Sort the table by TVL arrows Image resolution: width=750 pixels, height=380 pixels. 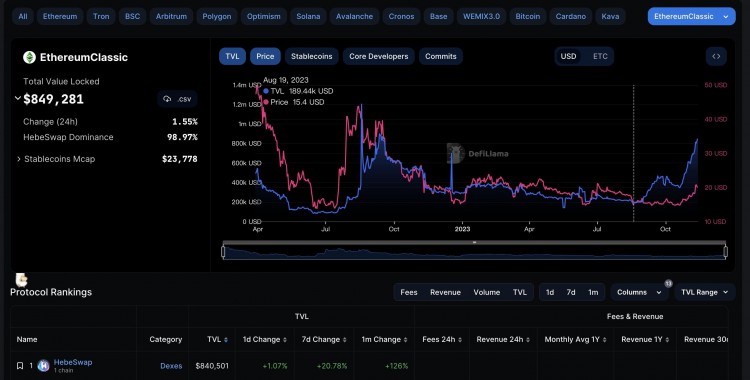coord(226,340)
